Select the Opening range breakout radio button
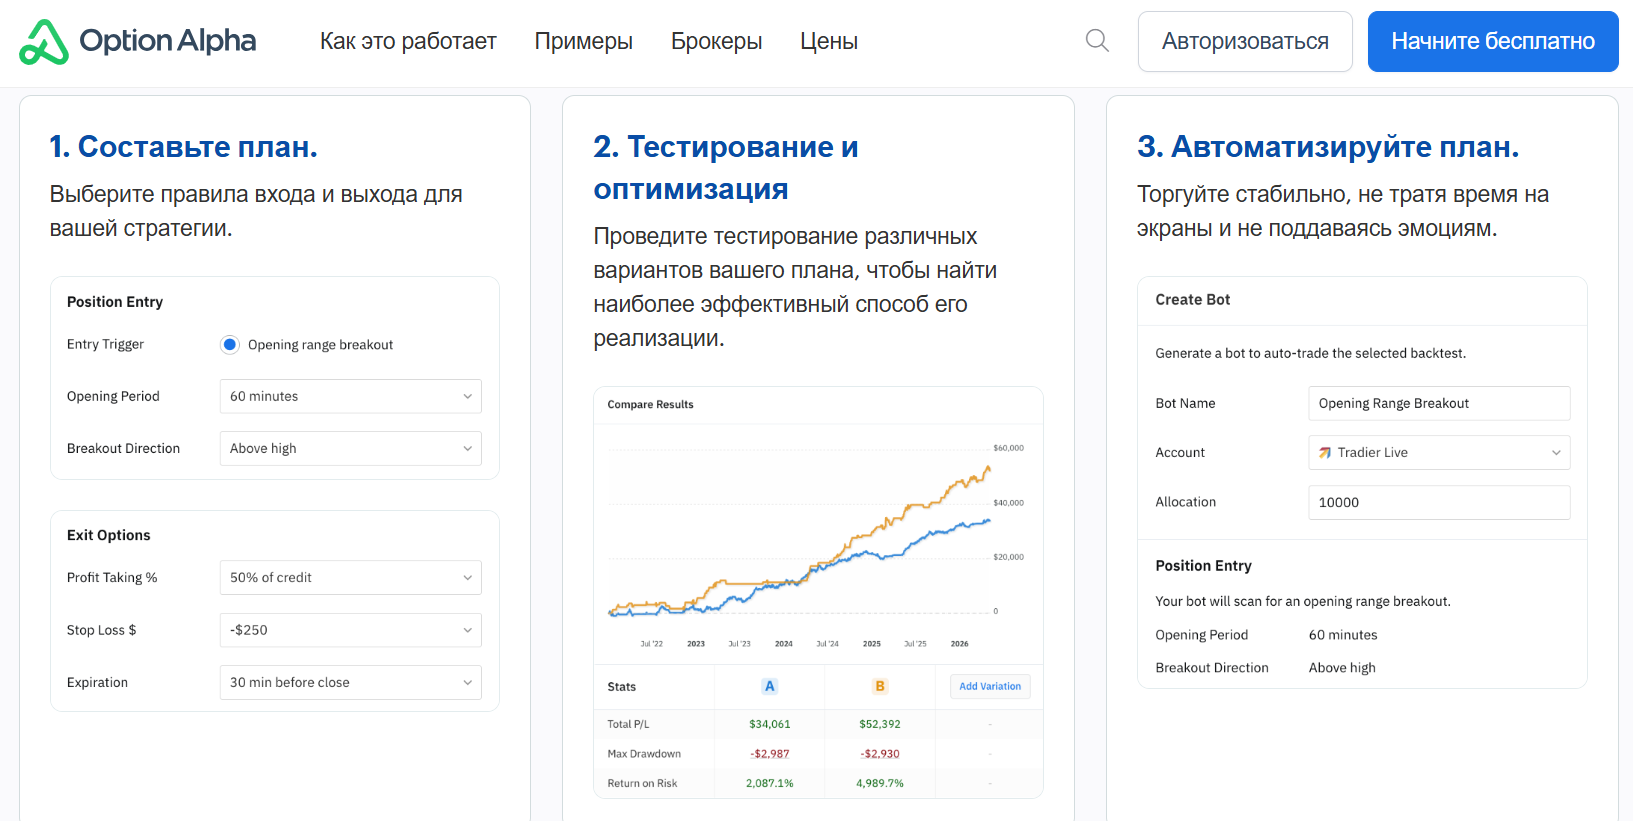 click(x=230, y=345)
